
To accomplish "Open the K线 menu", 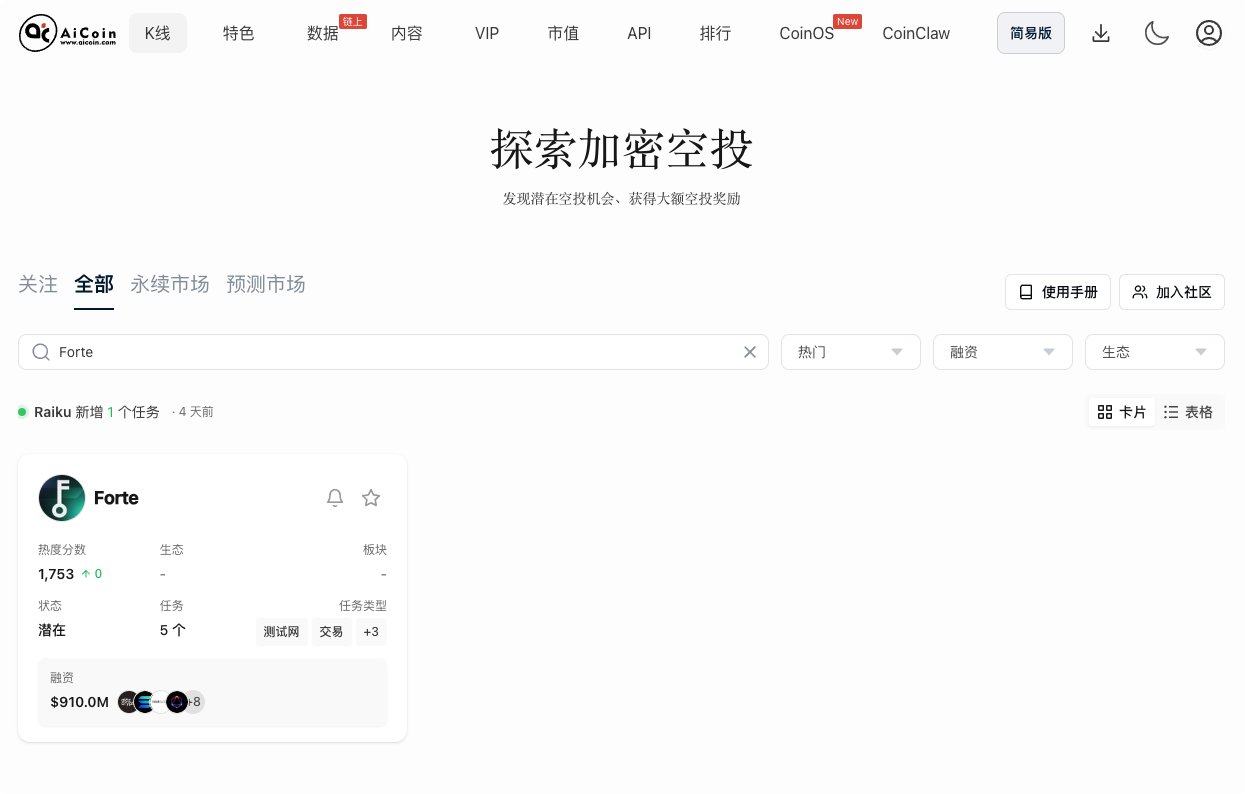I will coord(158,33).
